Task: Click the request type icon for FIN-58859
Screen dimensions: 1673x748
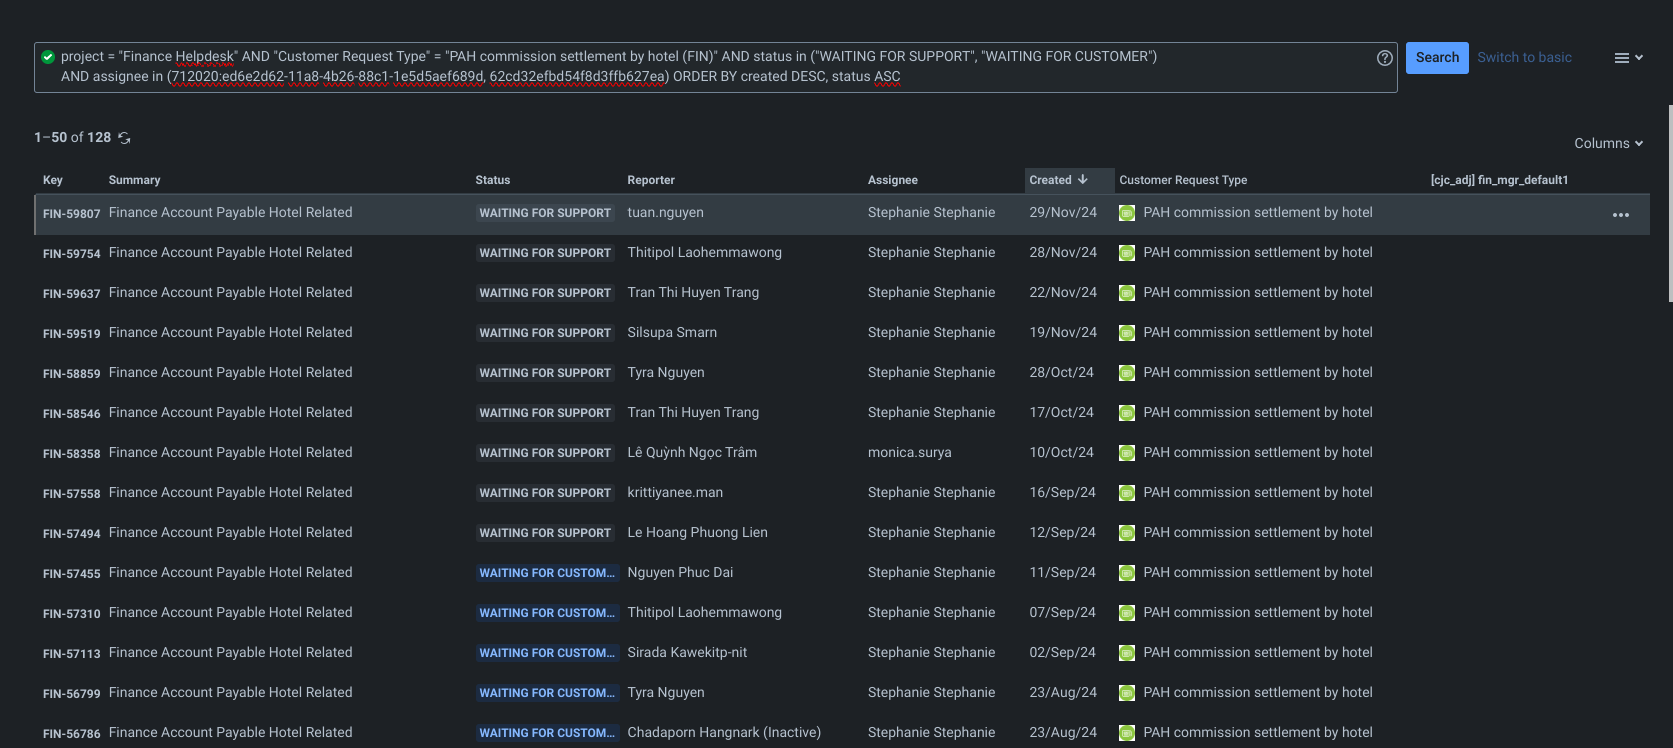Action: [x=1127, y=373]
